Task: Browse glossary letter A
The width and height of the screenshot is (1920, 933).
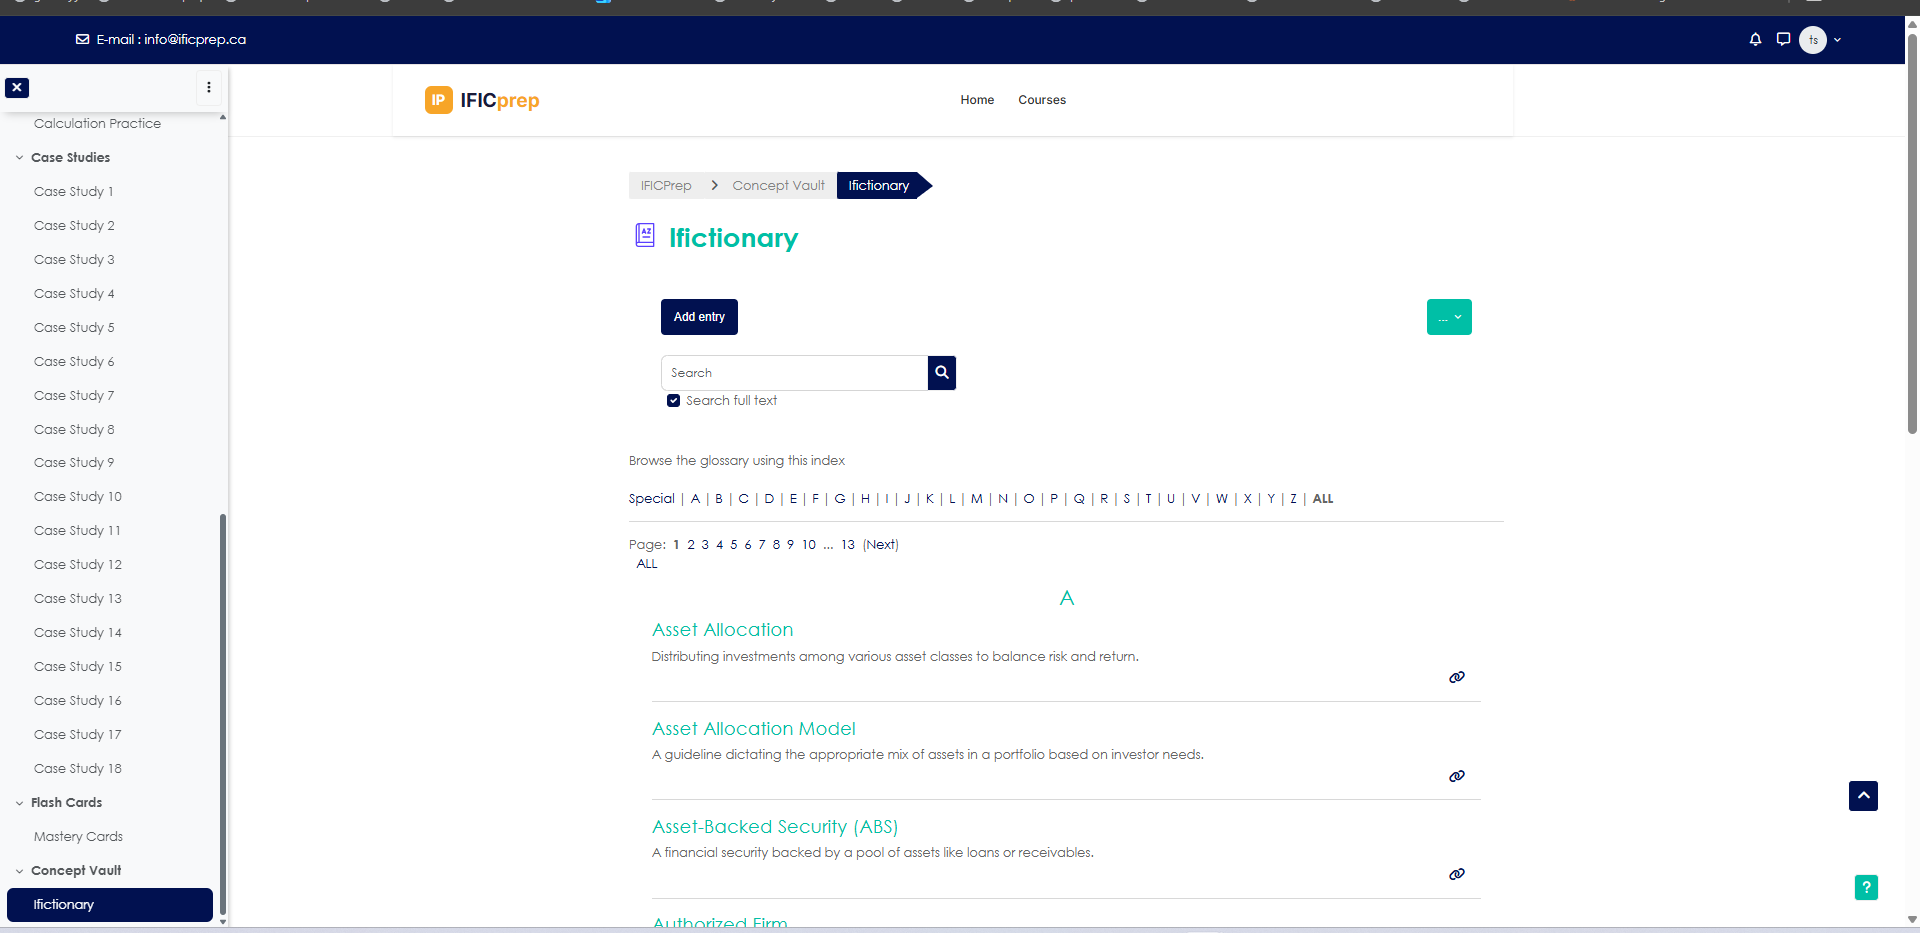Action: click(695, 498)
